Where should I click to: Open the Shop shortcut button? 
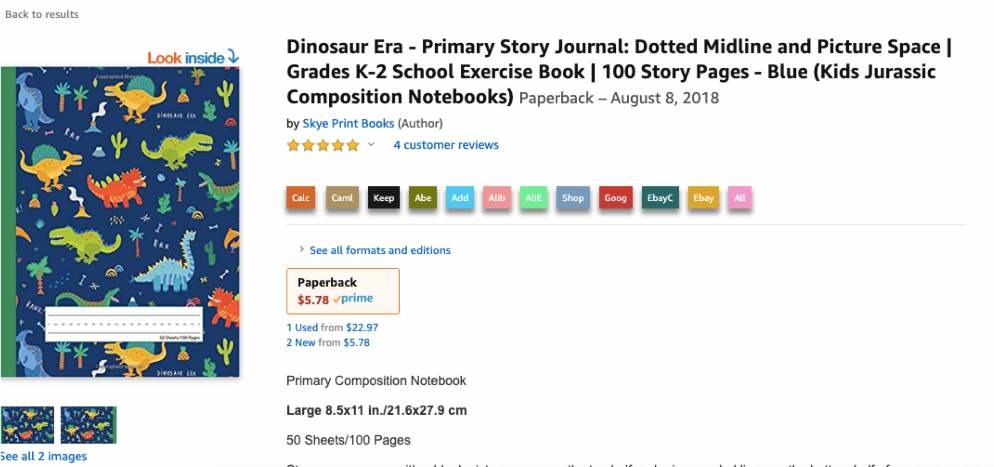point(573,198)
